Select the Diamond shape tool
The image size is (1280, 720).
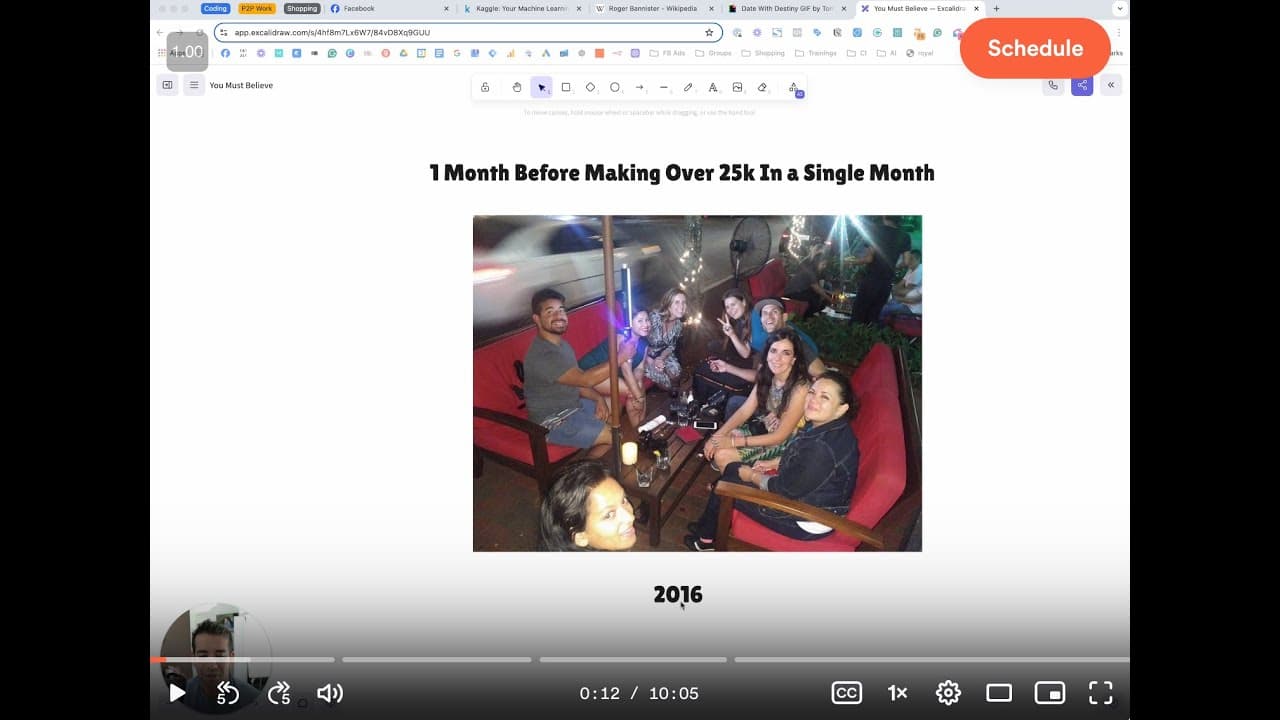(590, 87)
